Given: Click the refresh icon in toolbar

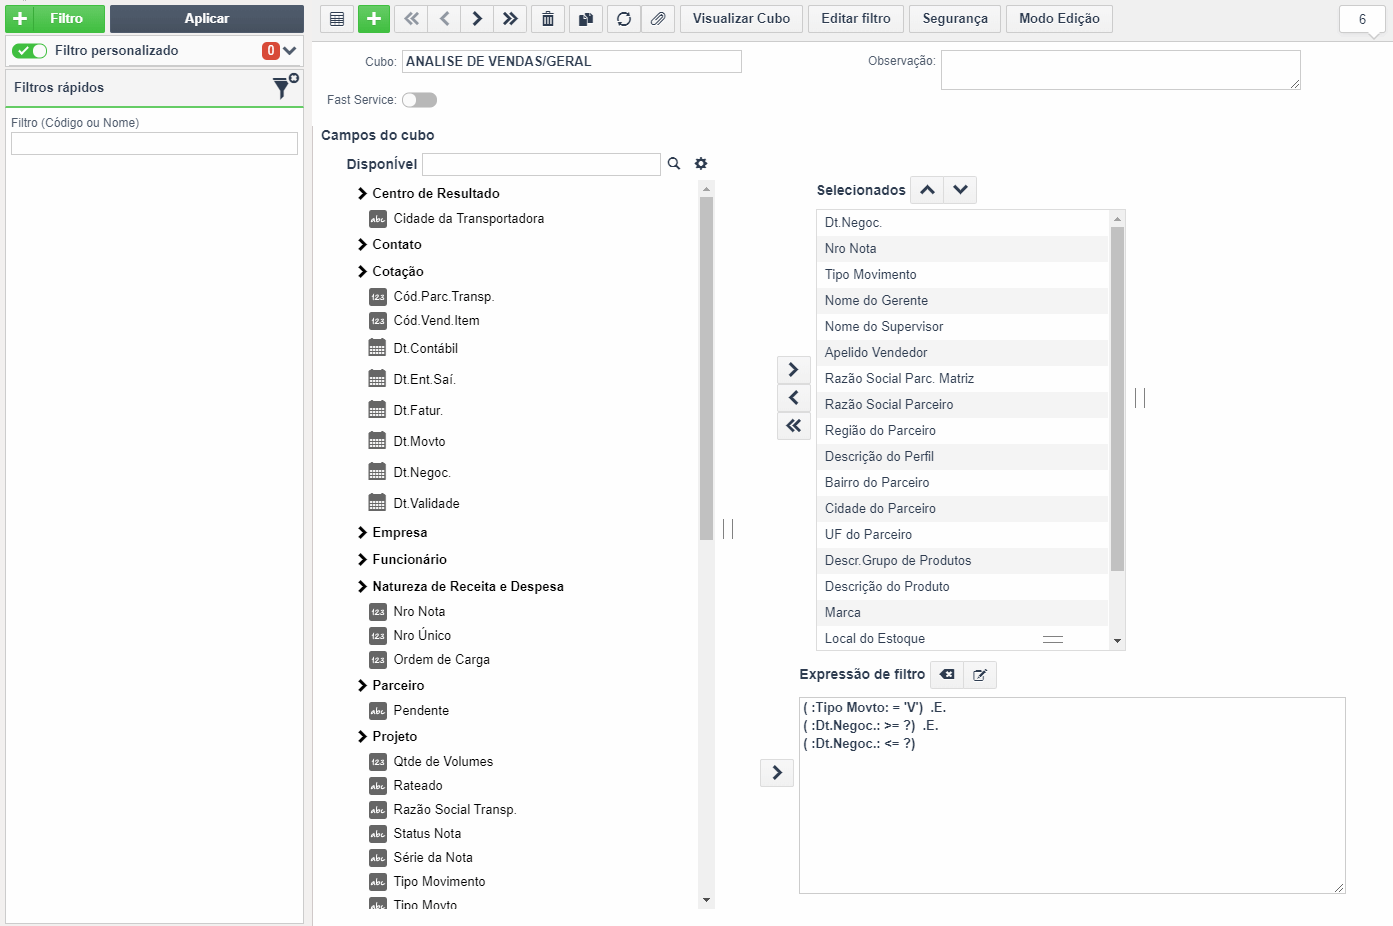Looking at the screenshot, I should coord(624,19).
